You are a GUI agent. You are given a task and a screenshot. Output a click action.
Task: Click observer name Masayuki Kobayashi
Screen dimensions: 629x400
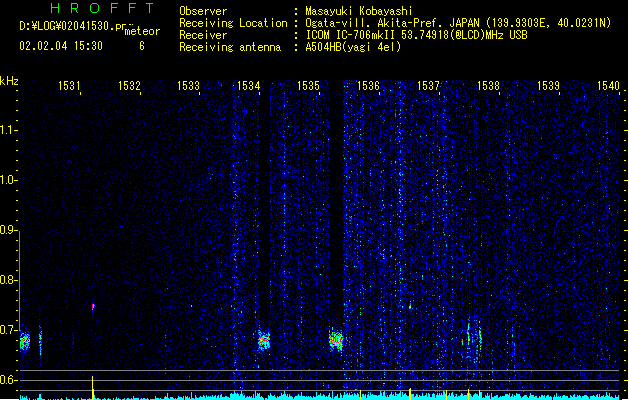pos(359,11)
